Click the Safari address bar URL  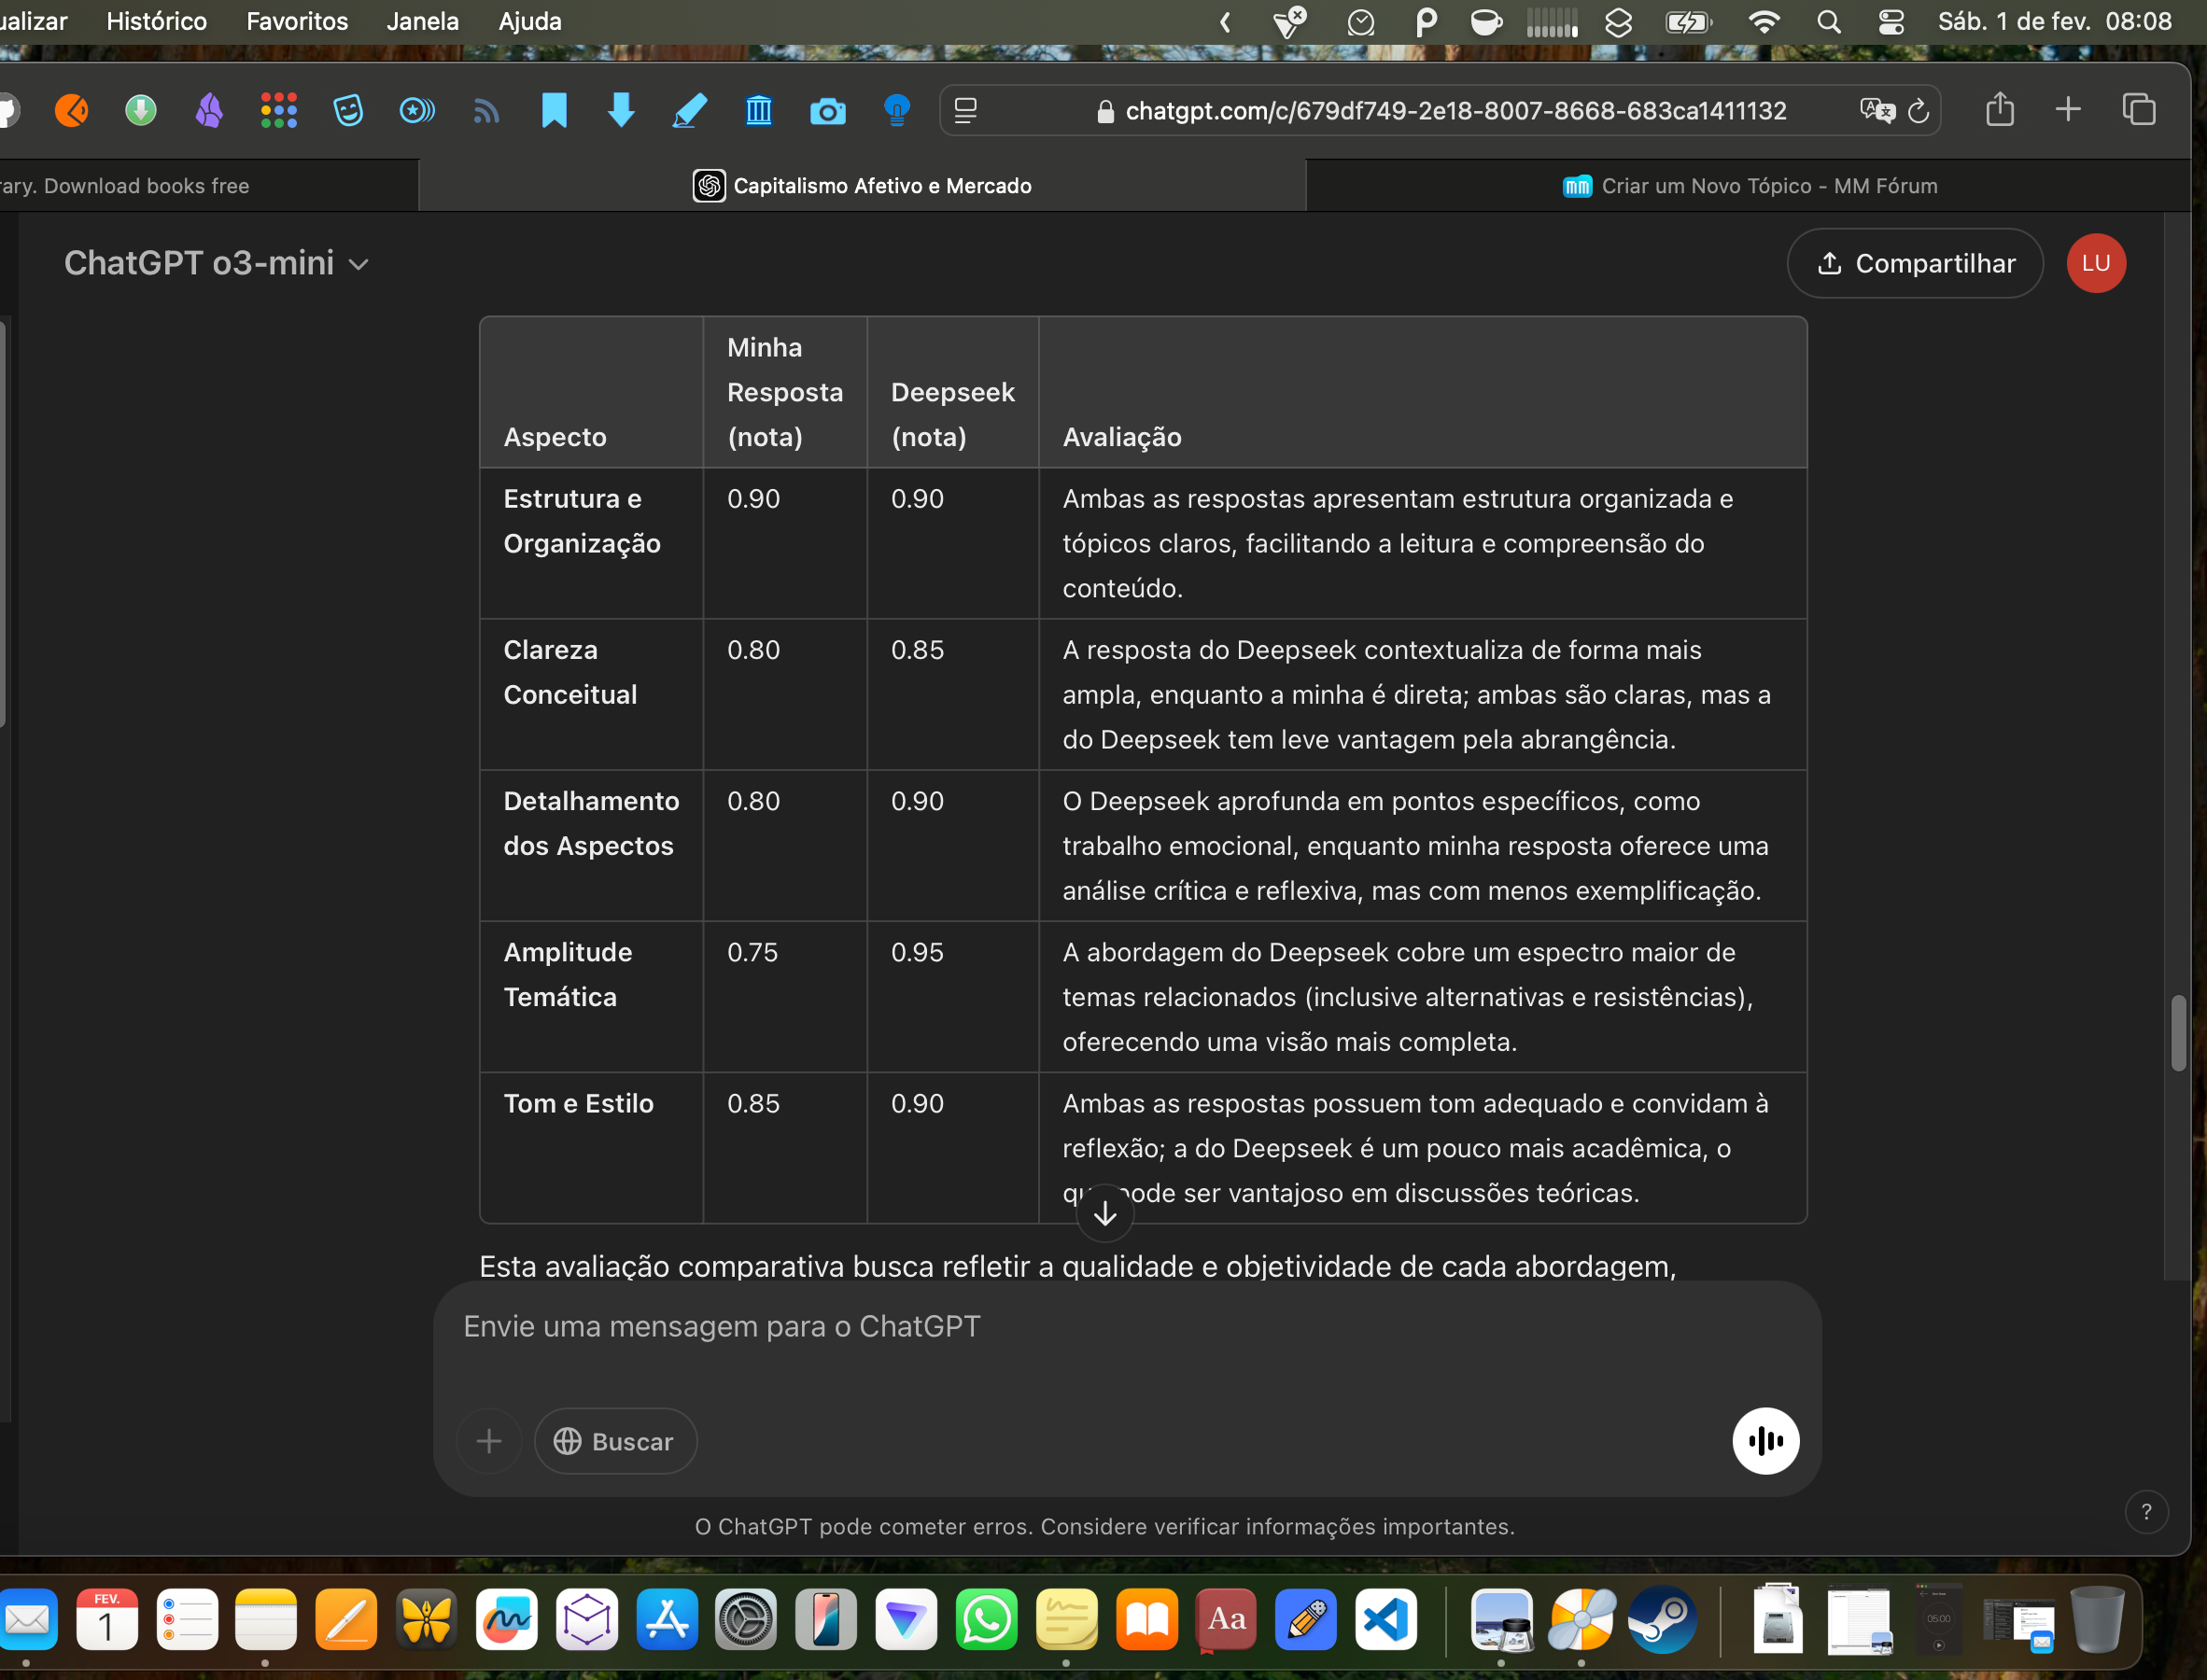pyautogui.click(x=1455, y=111)
